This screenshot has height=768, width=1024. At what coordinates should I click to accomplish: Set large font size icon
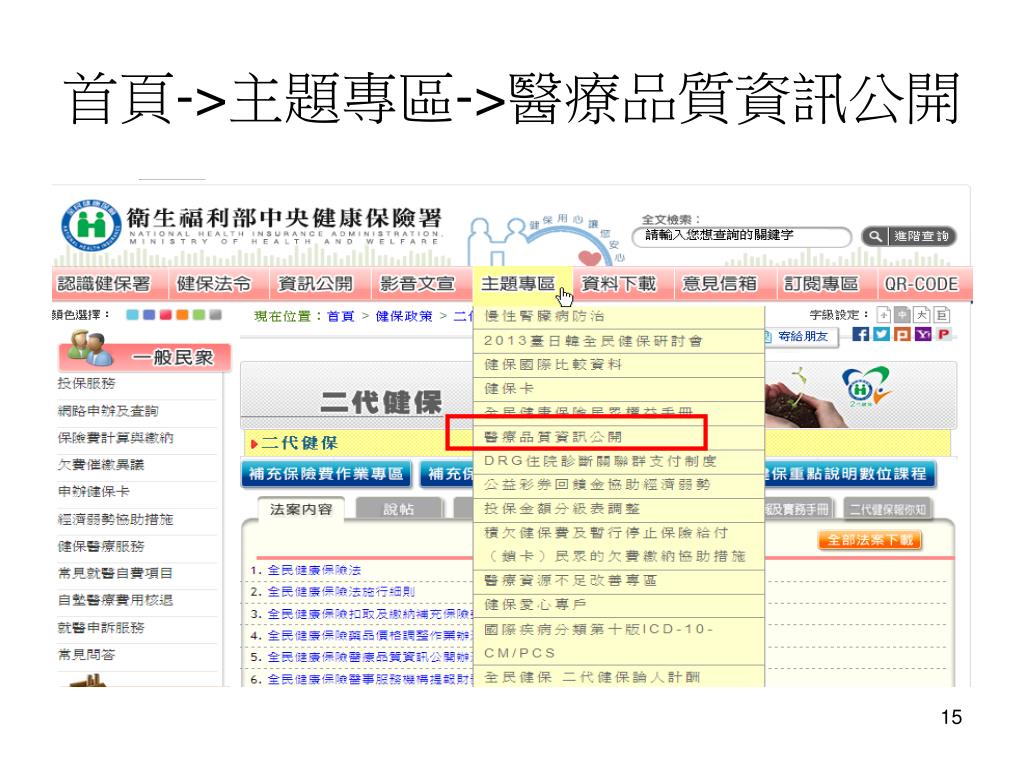pyautogui.click(x=921, y=315)
